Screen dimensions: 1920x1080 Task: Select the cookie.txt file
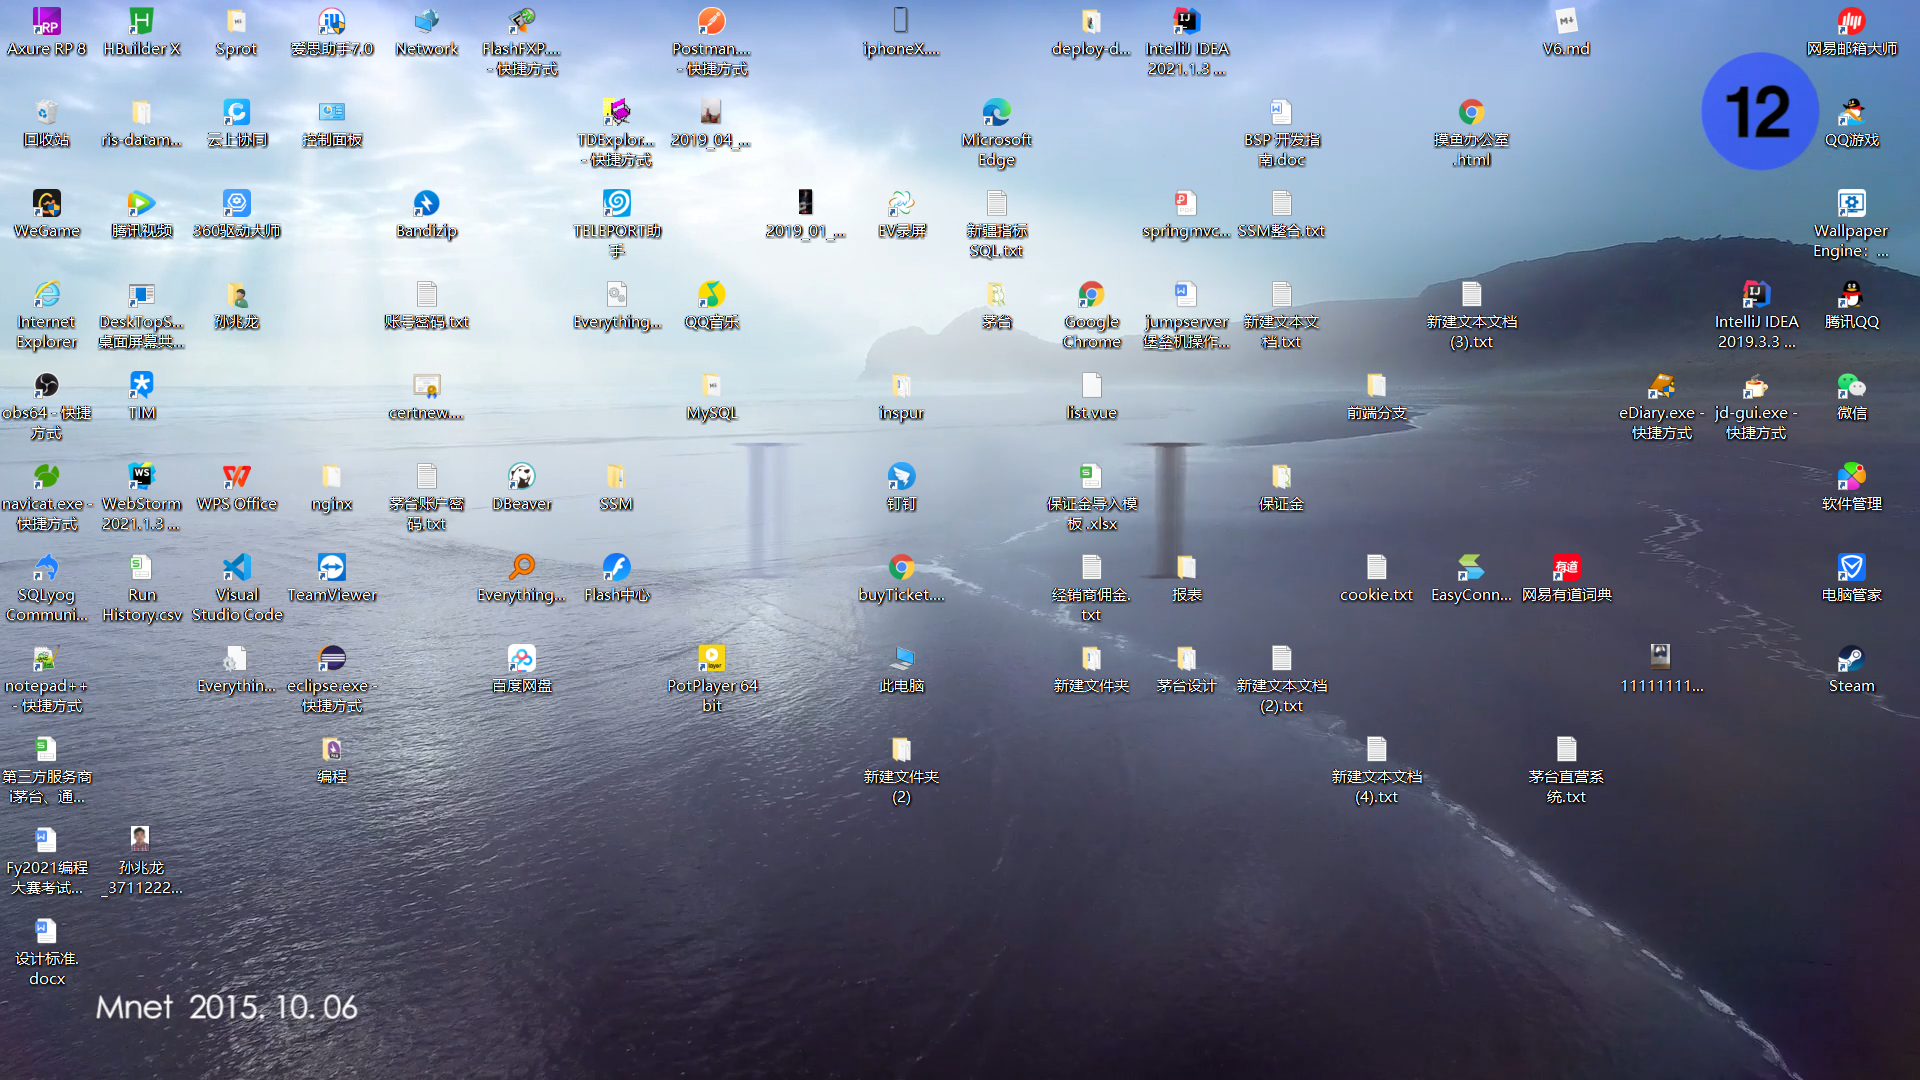pos(1376,579)
